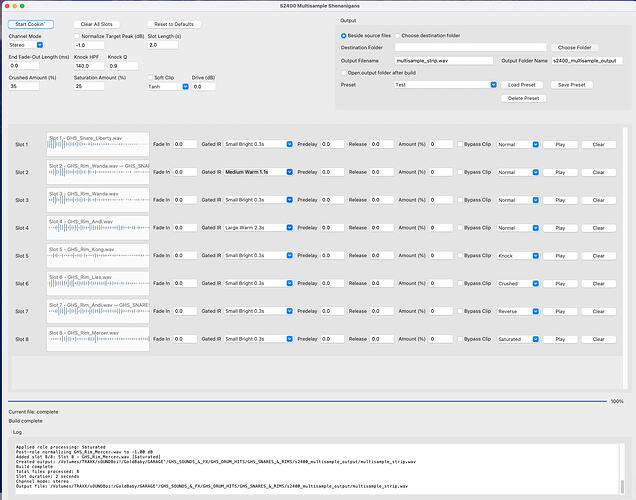Click the slots list vertical scrollbar
Image resolution: width=636 pixels, height=500 pixels.
point(625,258)
